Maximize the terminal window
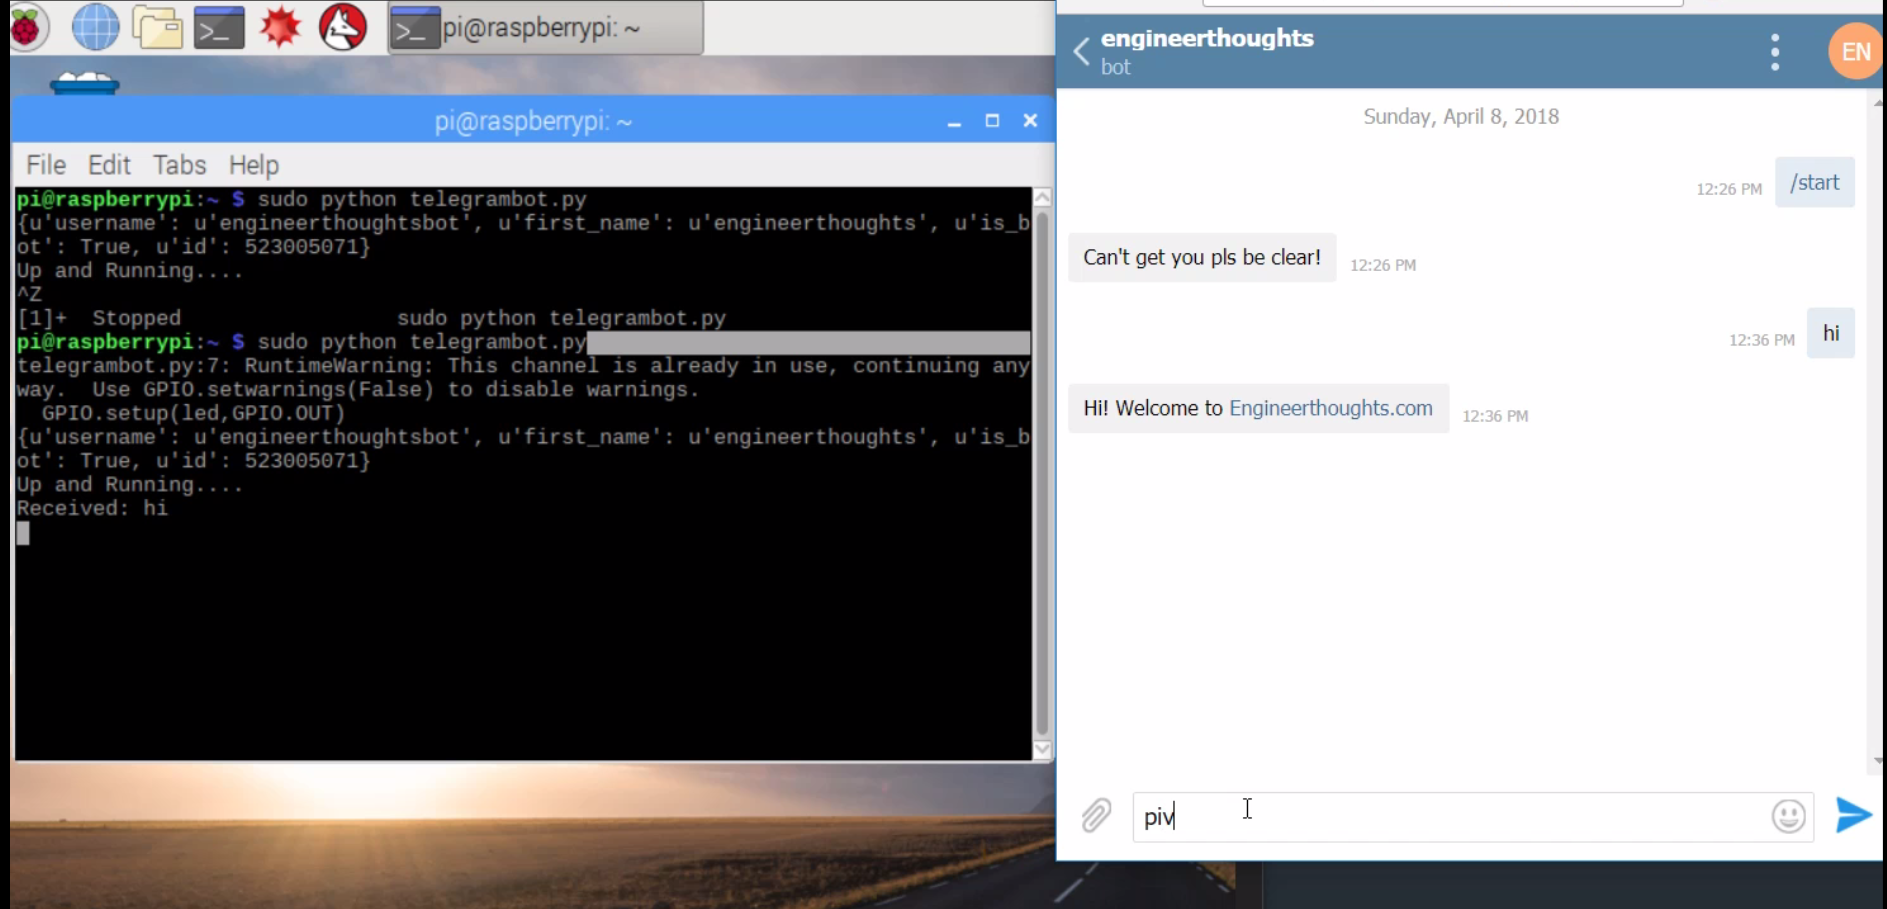 (x=992, y=121)
